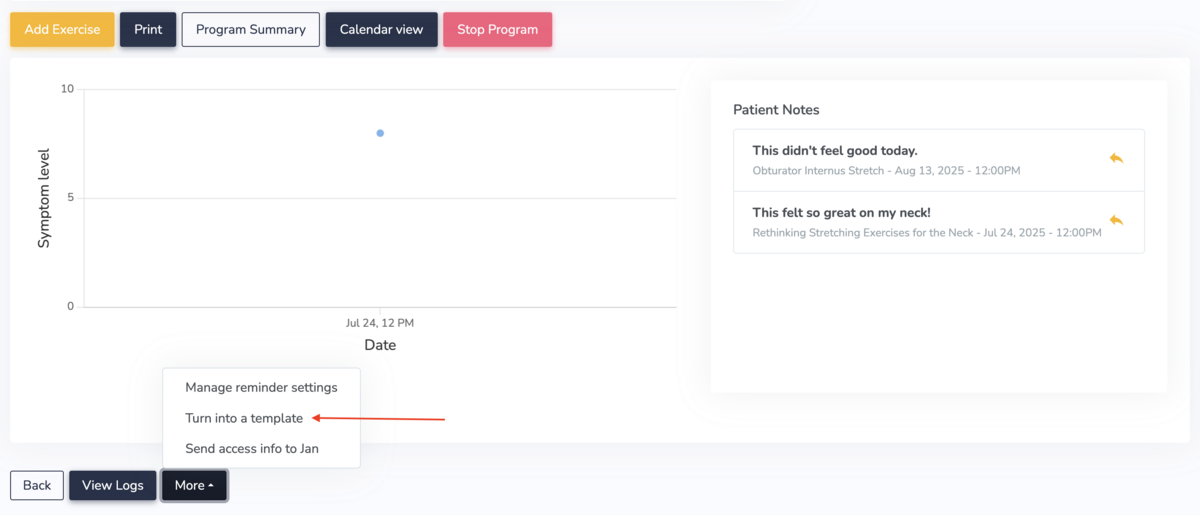Click the Symptom level axis title

click(x=44, y=198)
